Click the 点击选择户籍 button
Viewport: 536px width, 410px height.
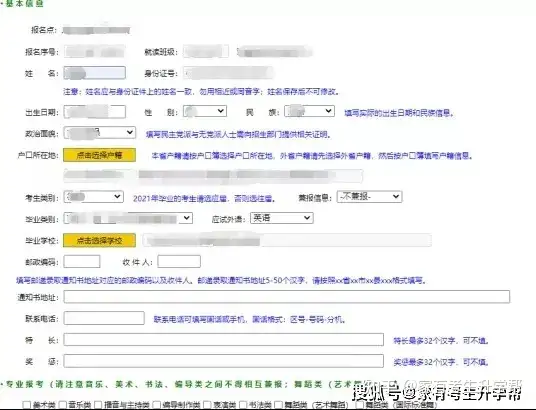pos(99,155)
